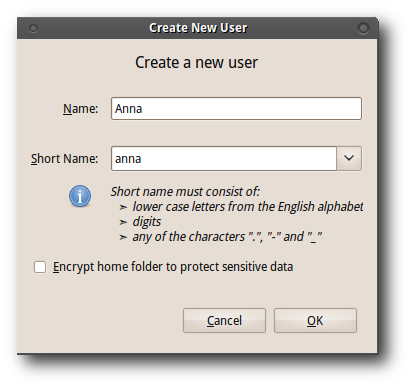Confirm with the OK button
The height and width of the screenshot is (388, 412).
click(315, 320)
